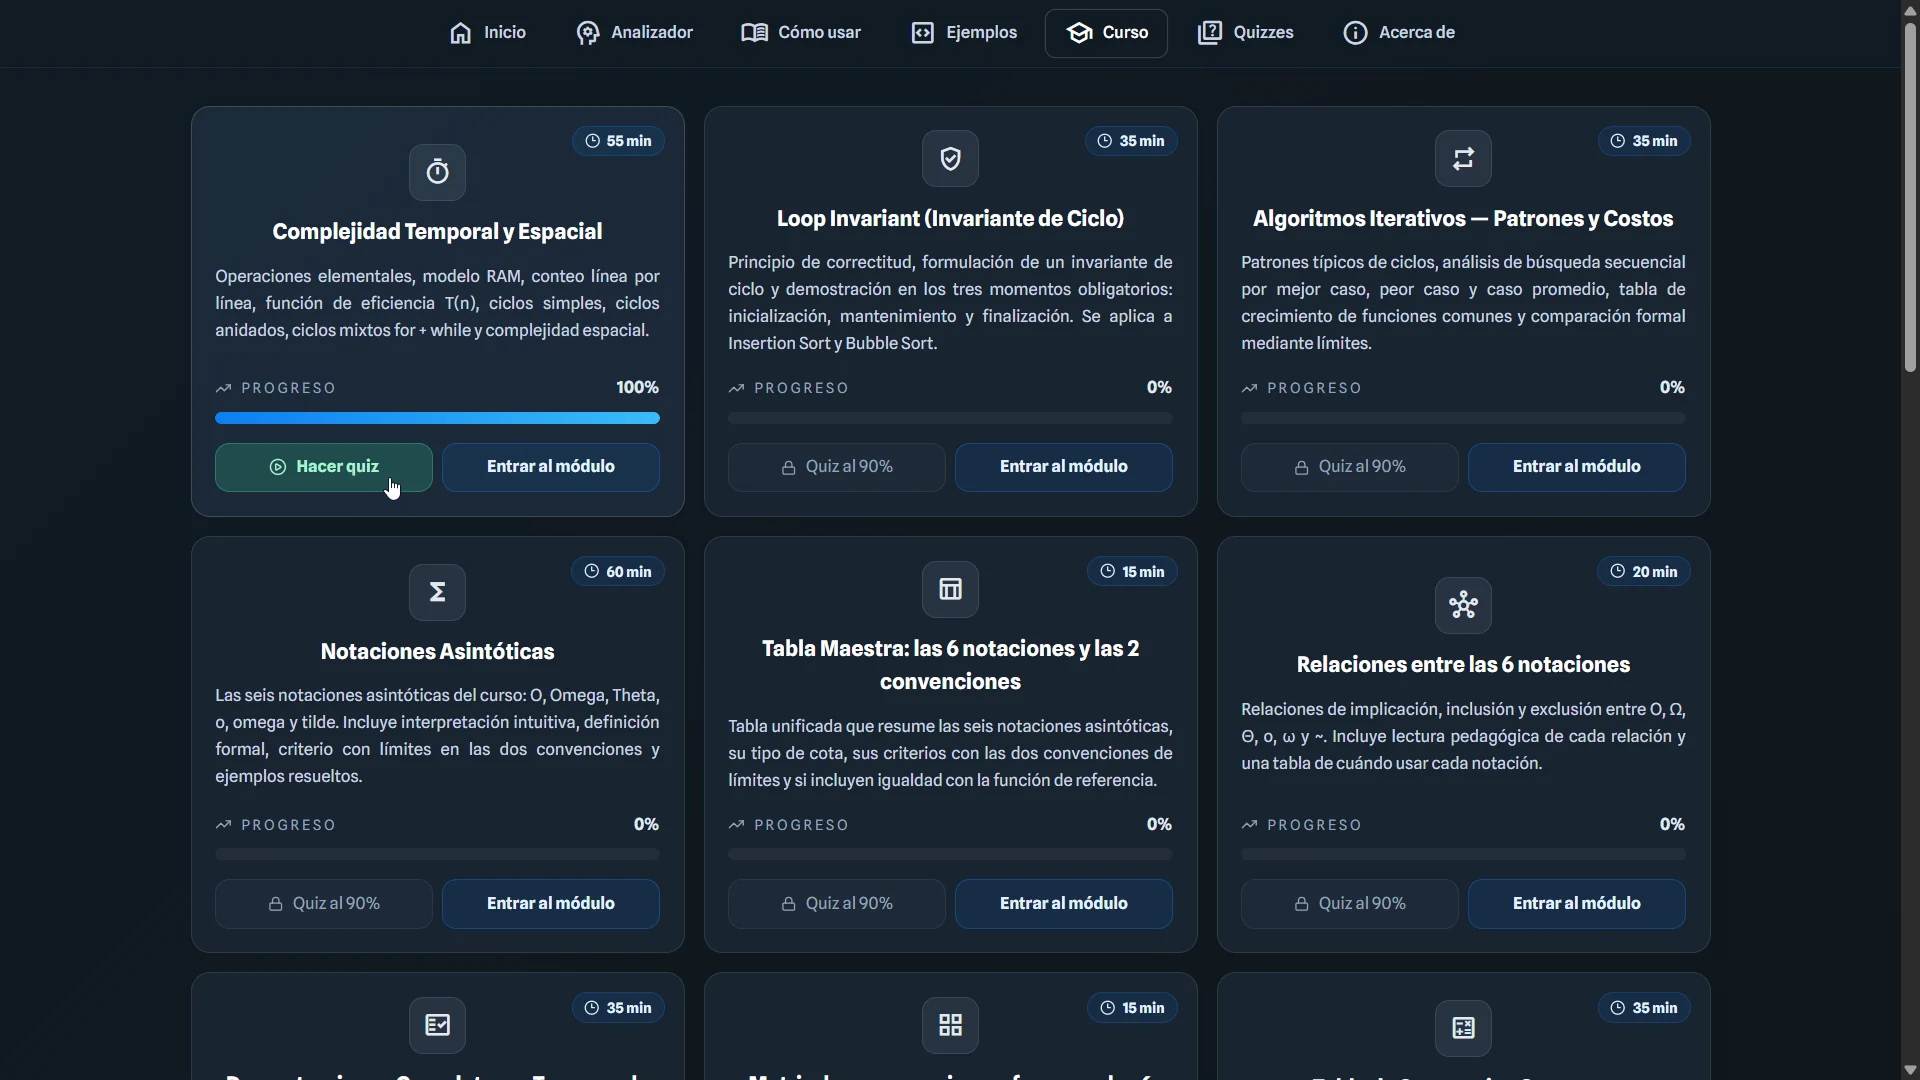The width and height of the screenshot is (1920, 1080).
Task: Enter the Relaciones entre las 6 notaciones module
Action: 1577,904
